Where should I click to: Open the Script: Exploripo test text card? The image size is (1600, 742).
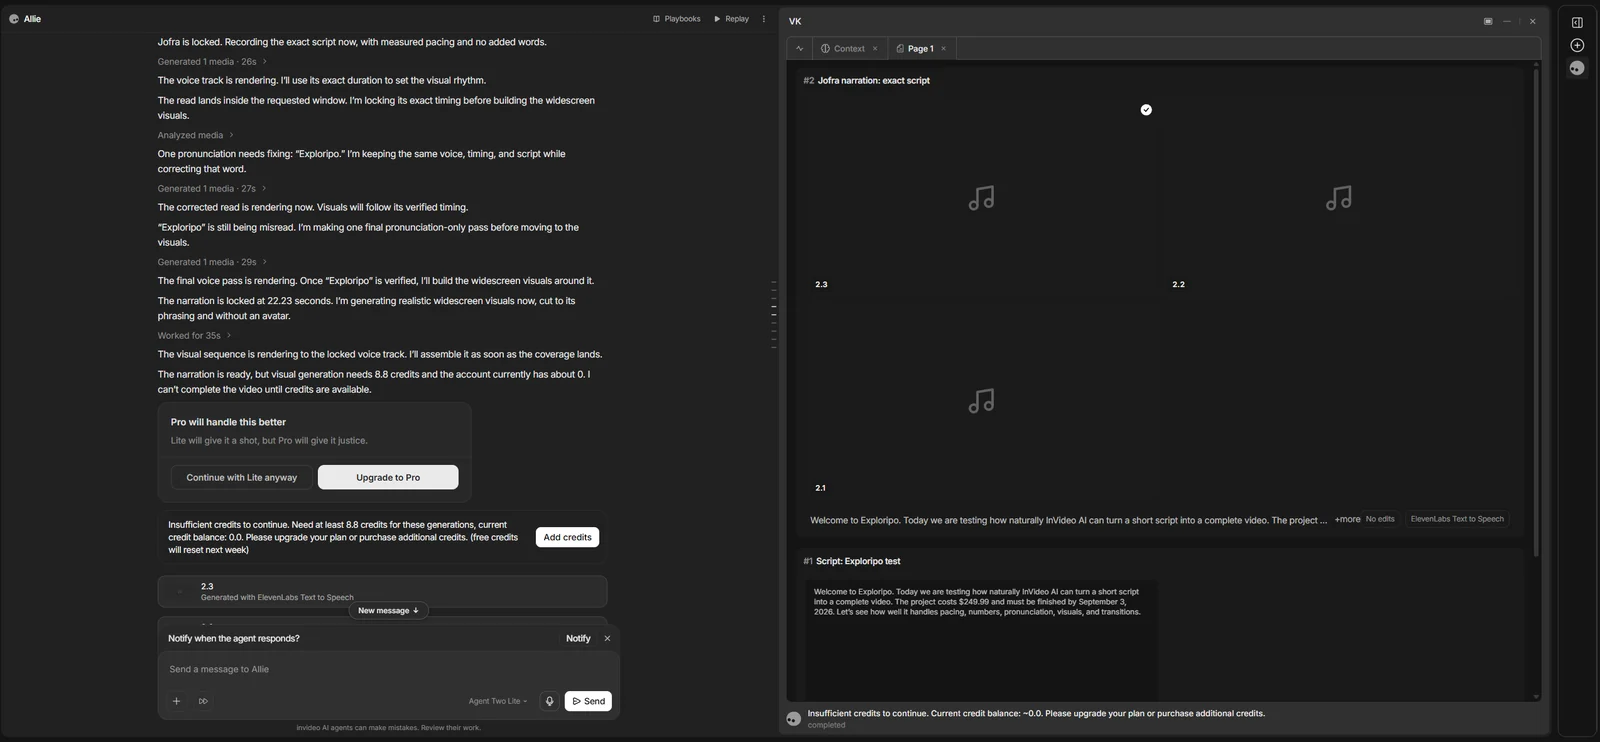tap(981, 640)
